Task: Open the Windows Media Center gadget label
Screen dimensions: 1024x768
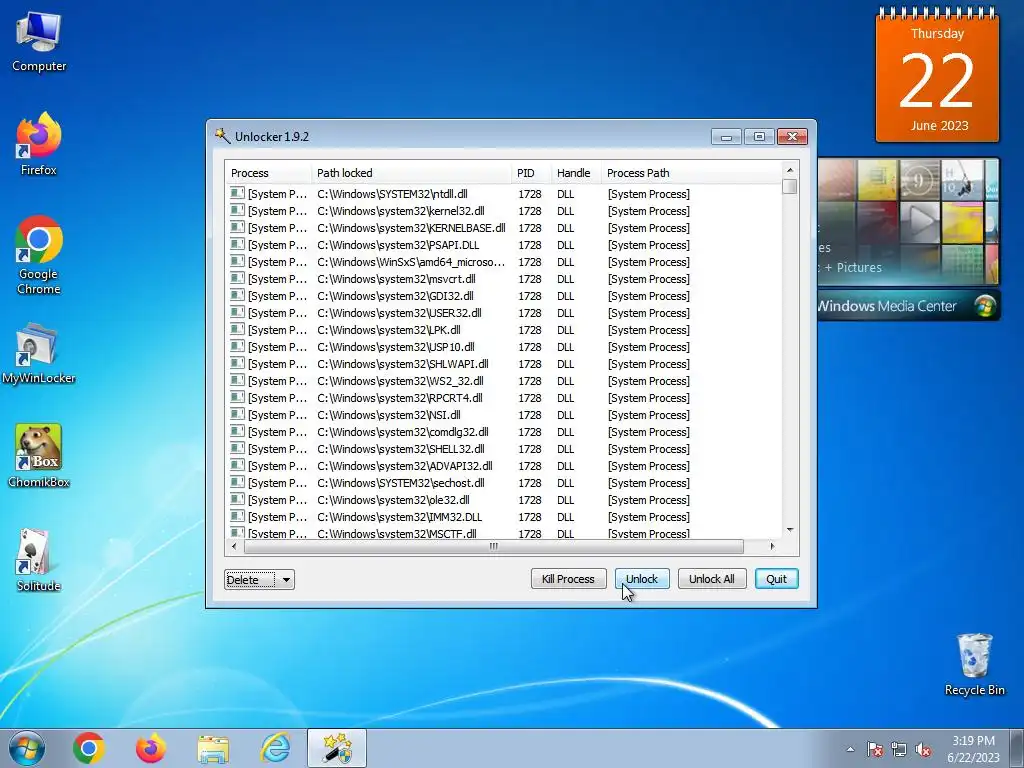Action: tap(887, 306)
